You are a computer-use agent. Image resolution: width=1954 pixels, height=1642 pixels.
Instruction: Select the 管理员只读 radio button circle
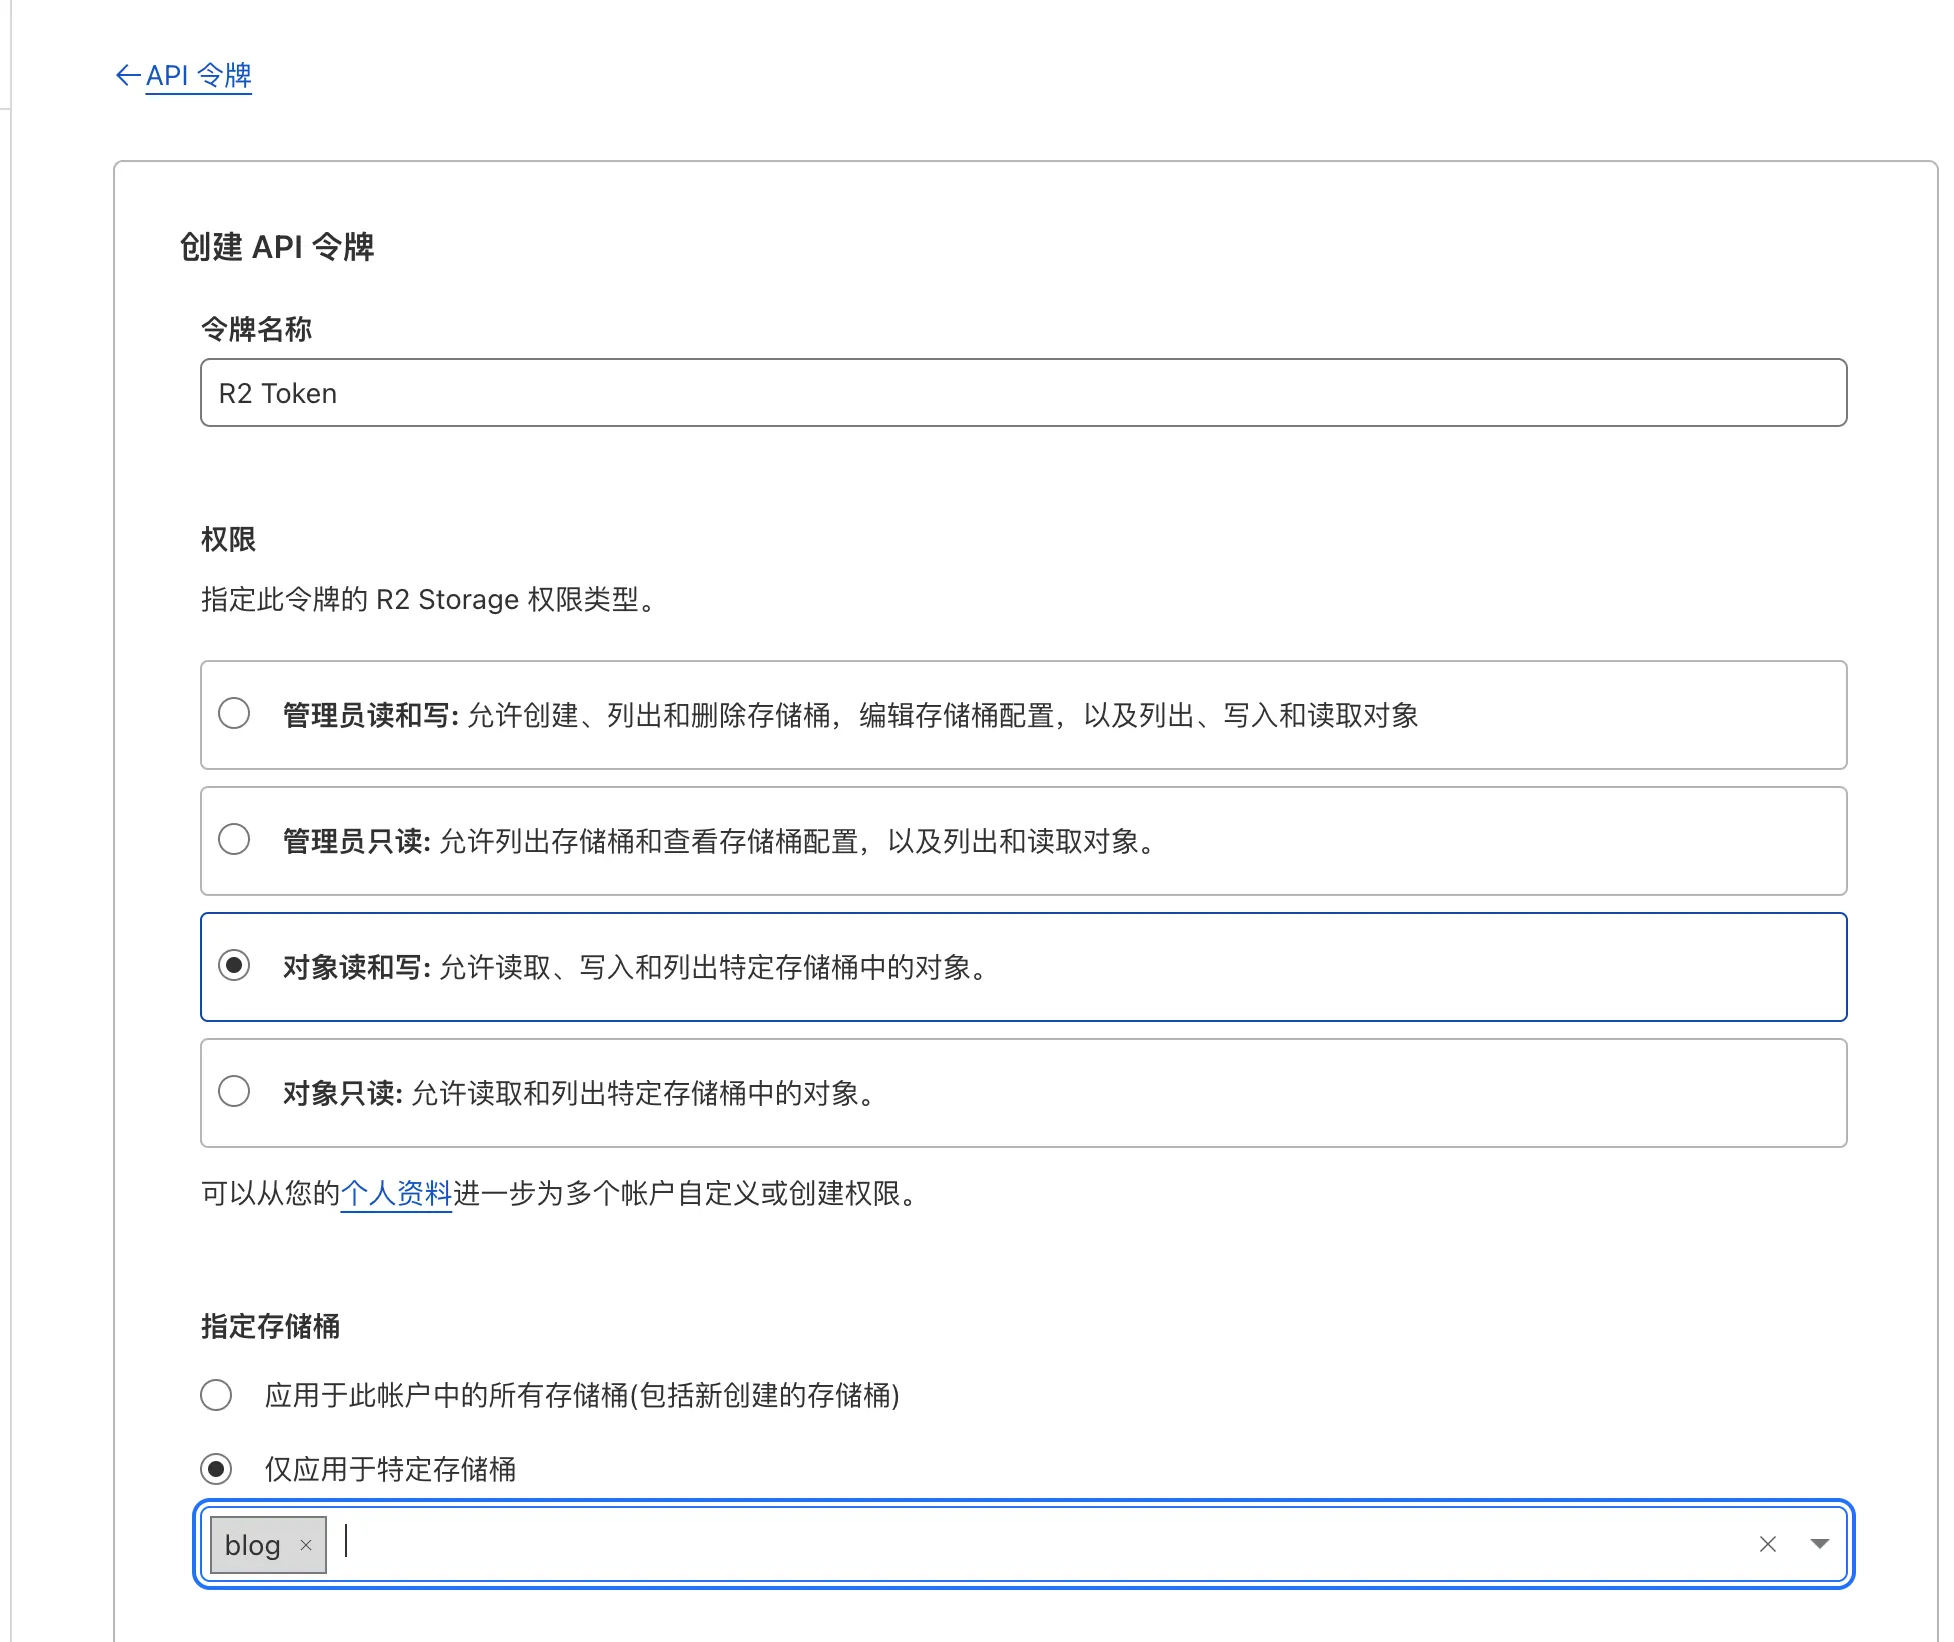(x=234, y=840)
